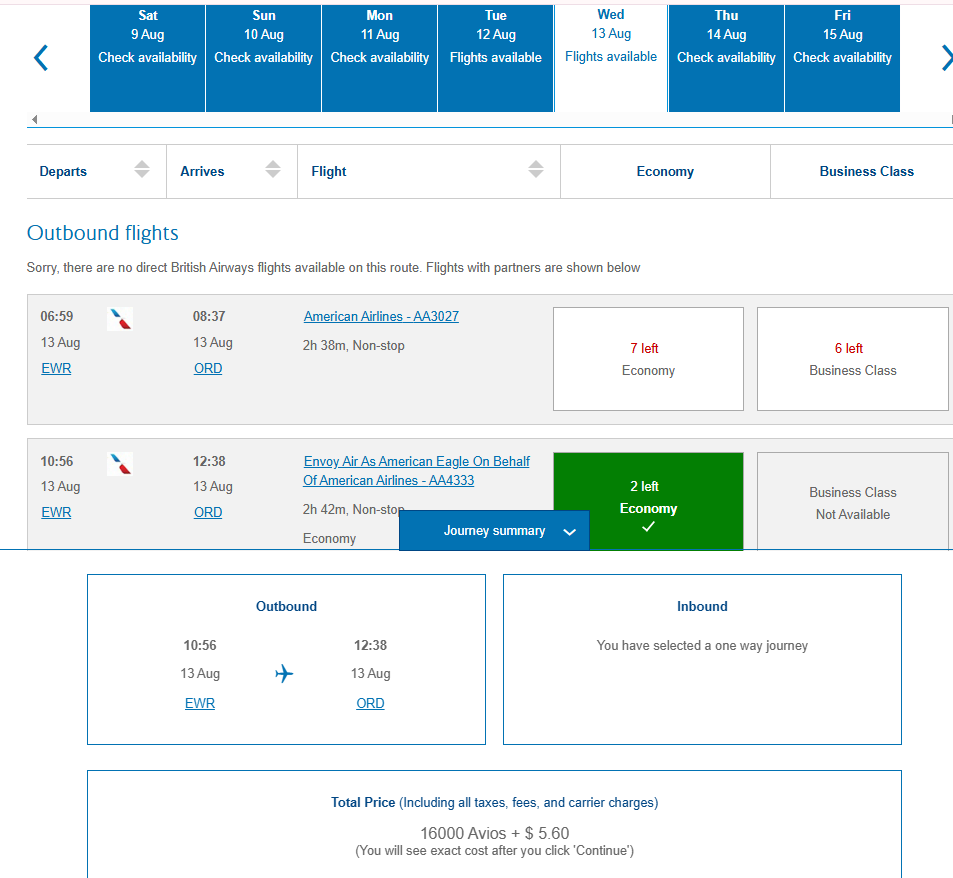The width and height of the screenshot is (953, 878).
Task: Click ORD link in Outbound summary
Action: pyautogui.click(x=370, y=703)
